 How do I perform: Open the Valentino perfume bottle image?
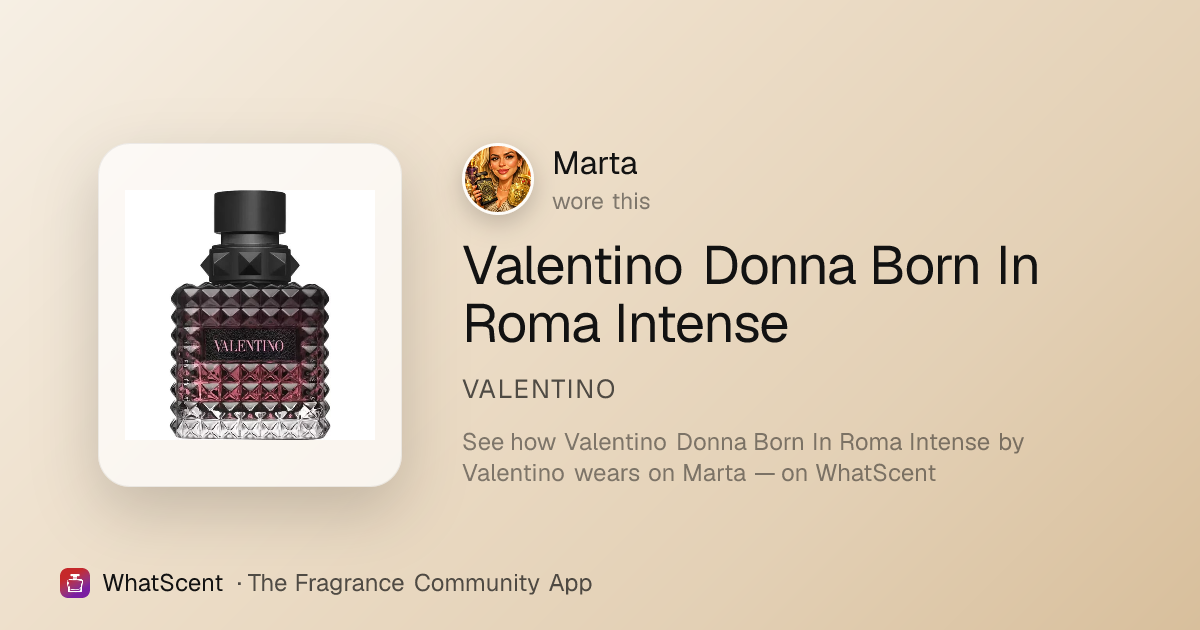pyautogui.click(x=250, y=315)
